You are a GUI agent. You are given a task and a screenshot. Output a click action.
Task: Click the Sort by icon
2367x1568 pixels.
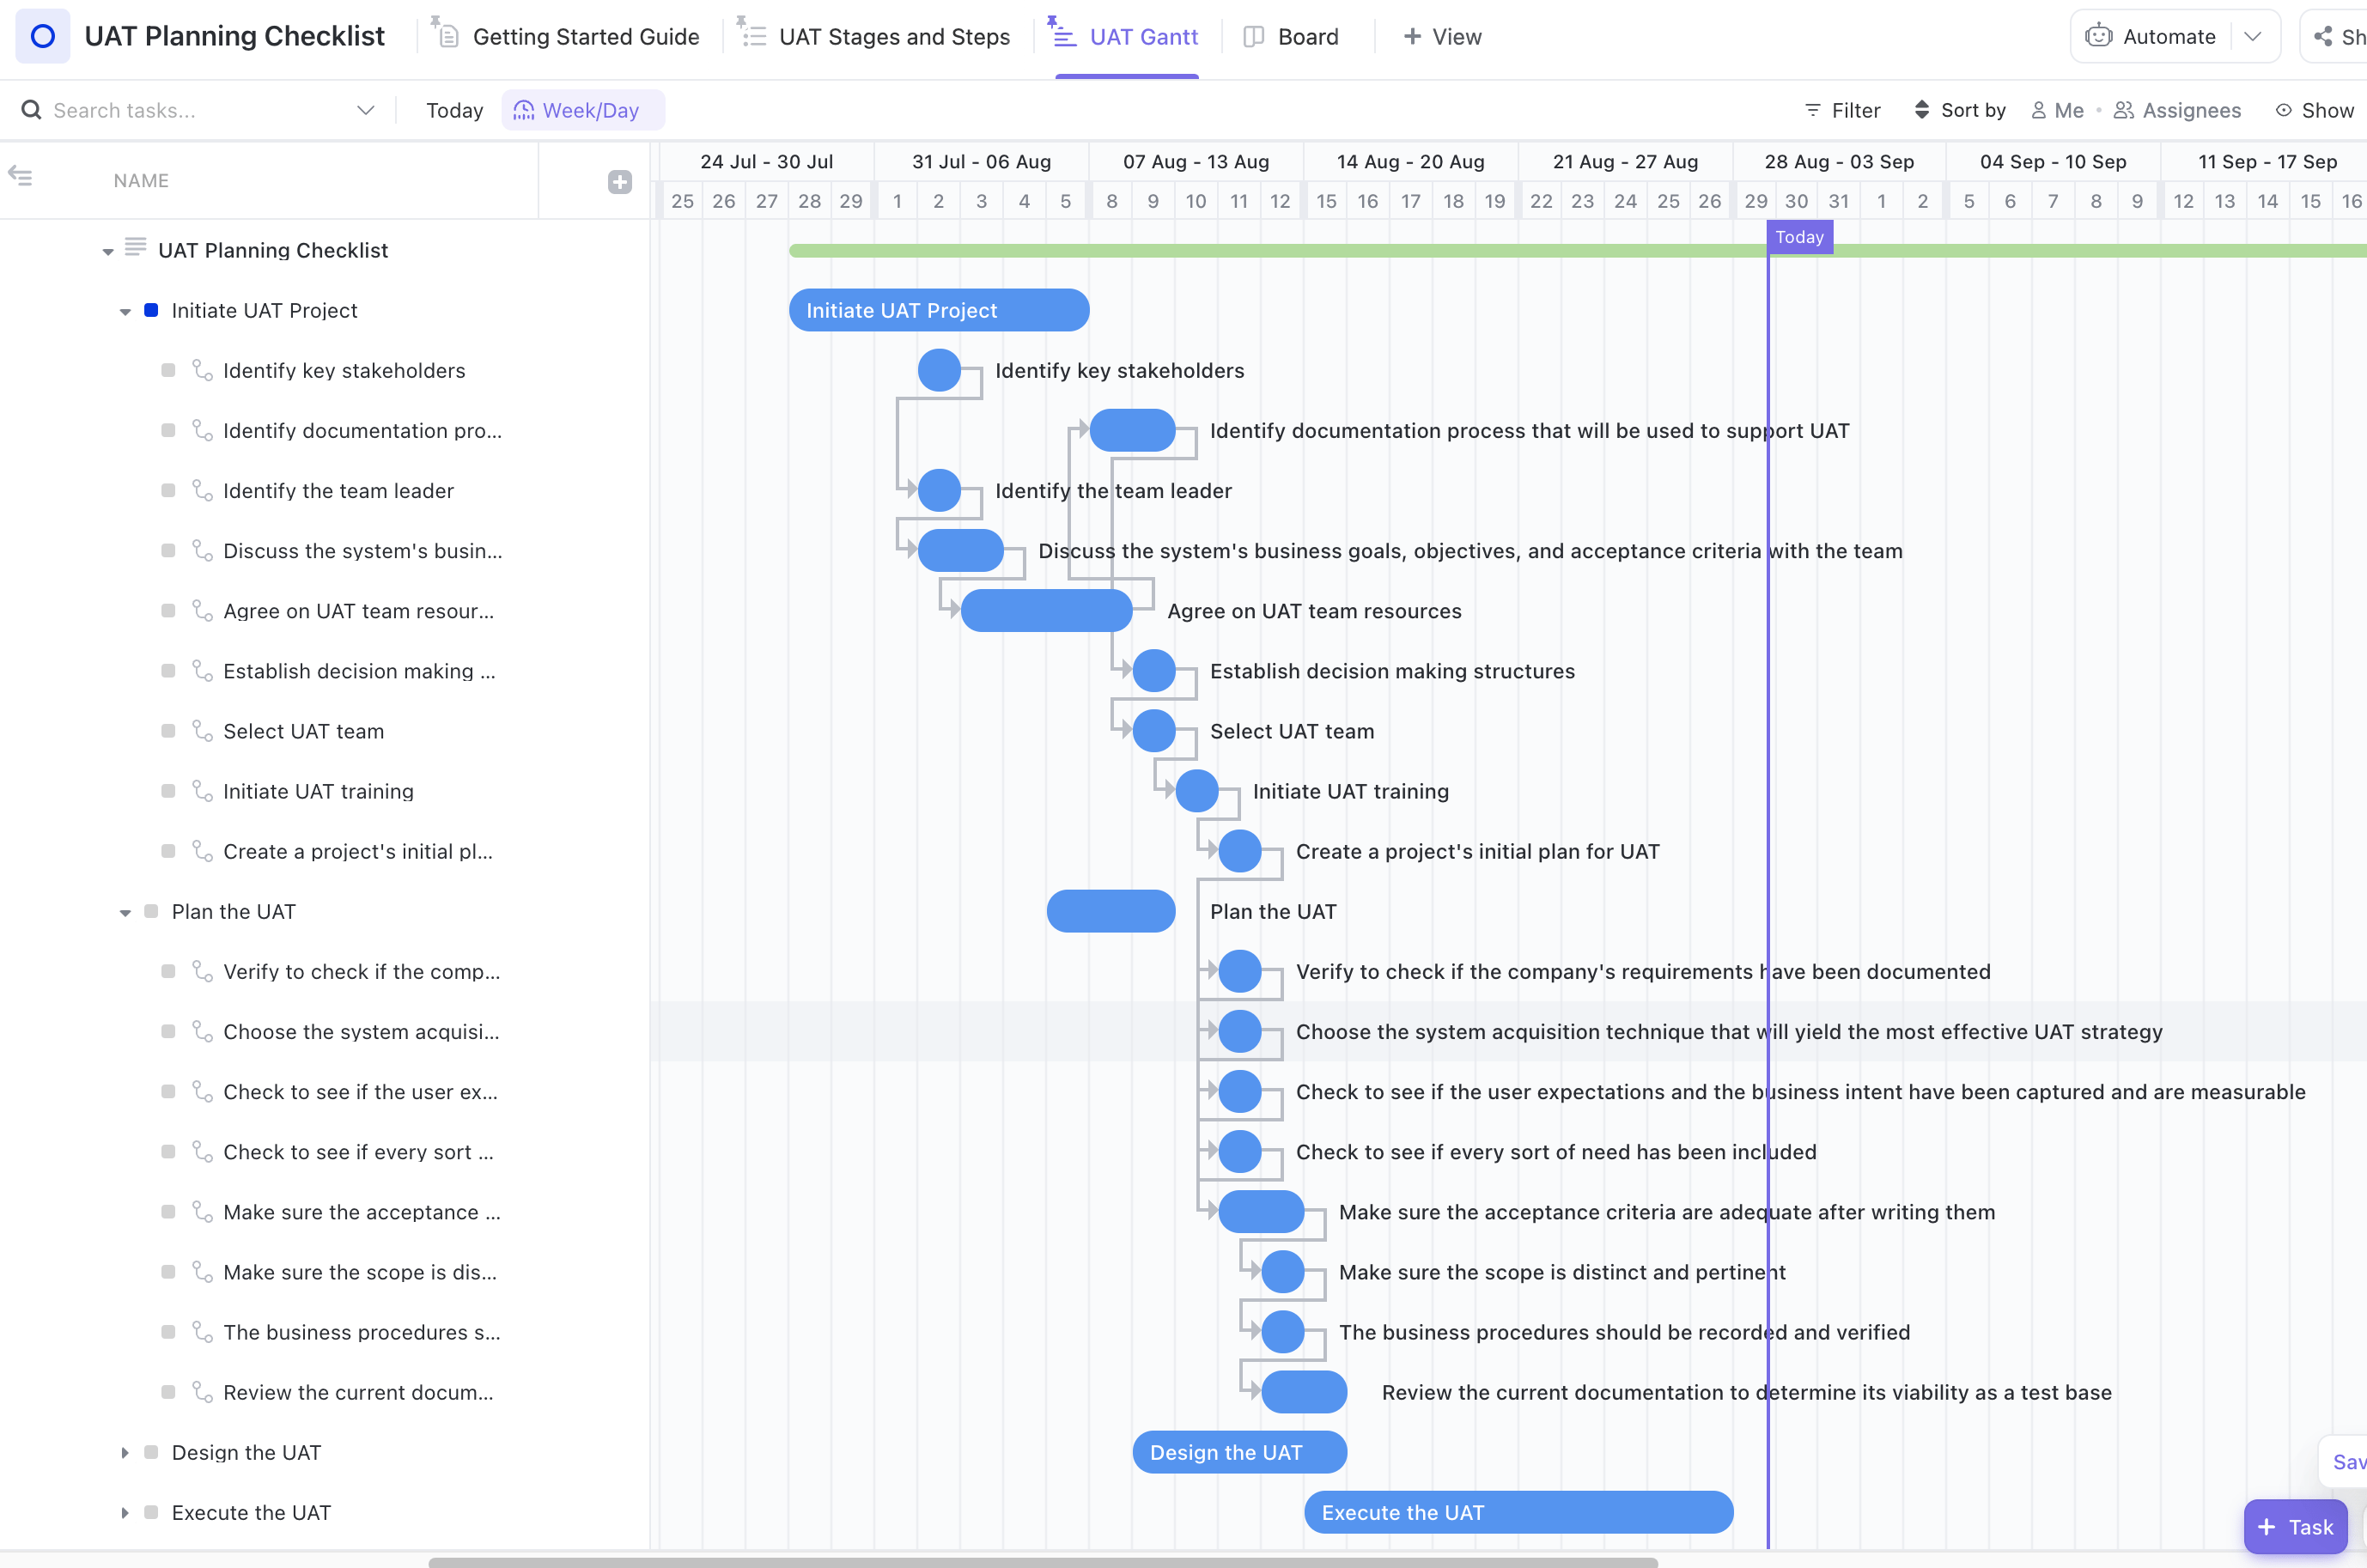pos(1921,108)
